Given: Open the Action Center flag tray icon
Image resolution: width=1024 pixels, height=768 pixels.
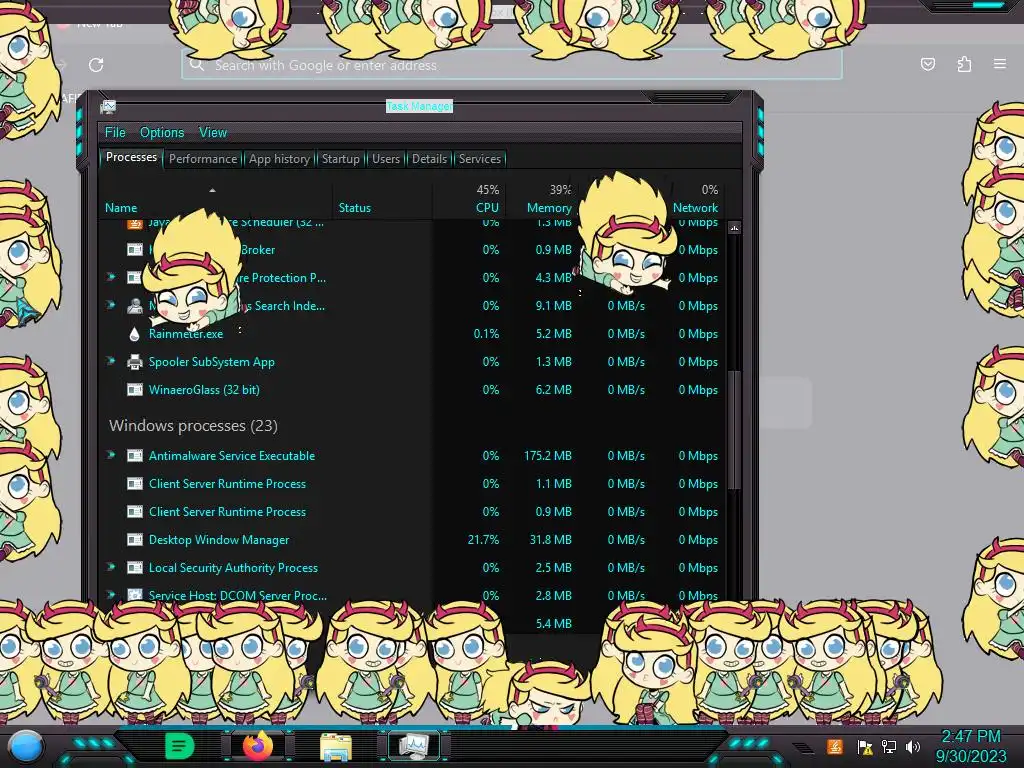Looking at the screenshot, I should click(865, 747).
